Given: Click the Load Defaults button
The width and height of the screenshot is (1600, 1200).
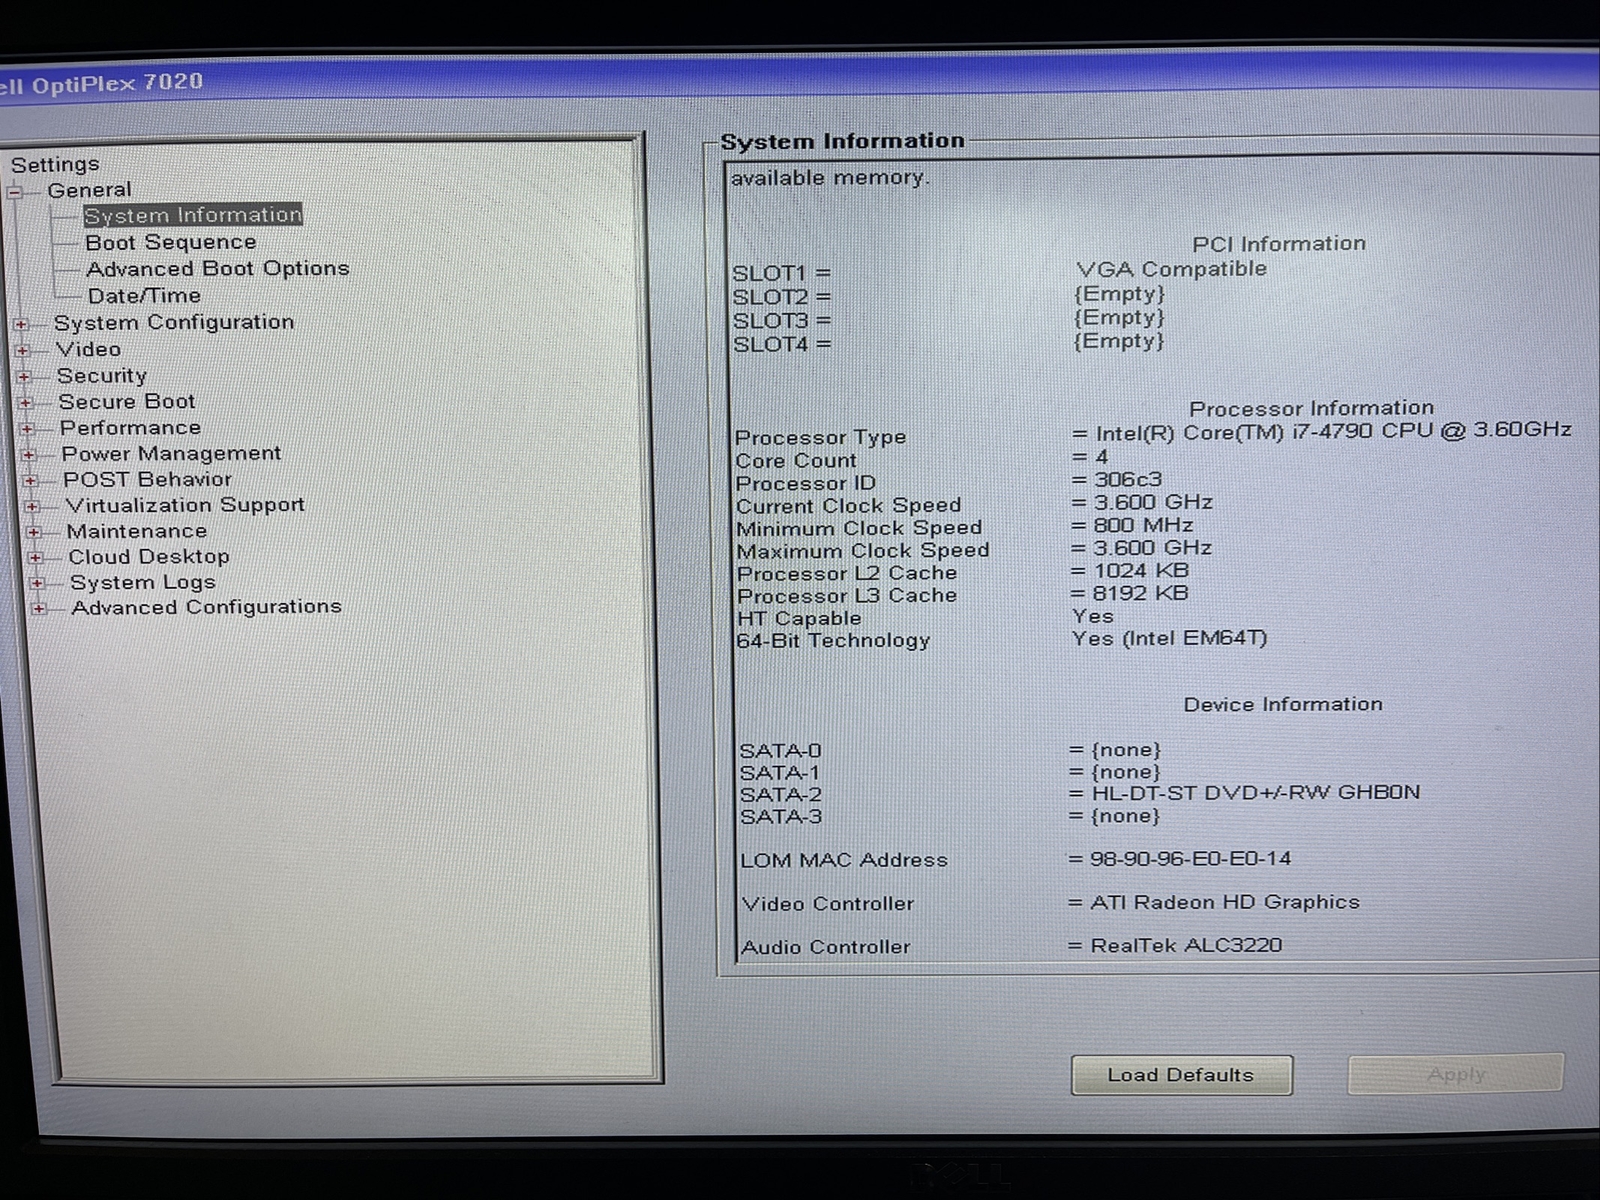Looking at the screenshot, I should [x=1181, y=1075].
